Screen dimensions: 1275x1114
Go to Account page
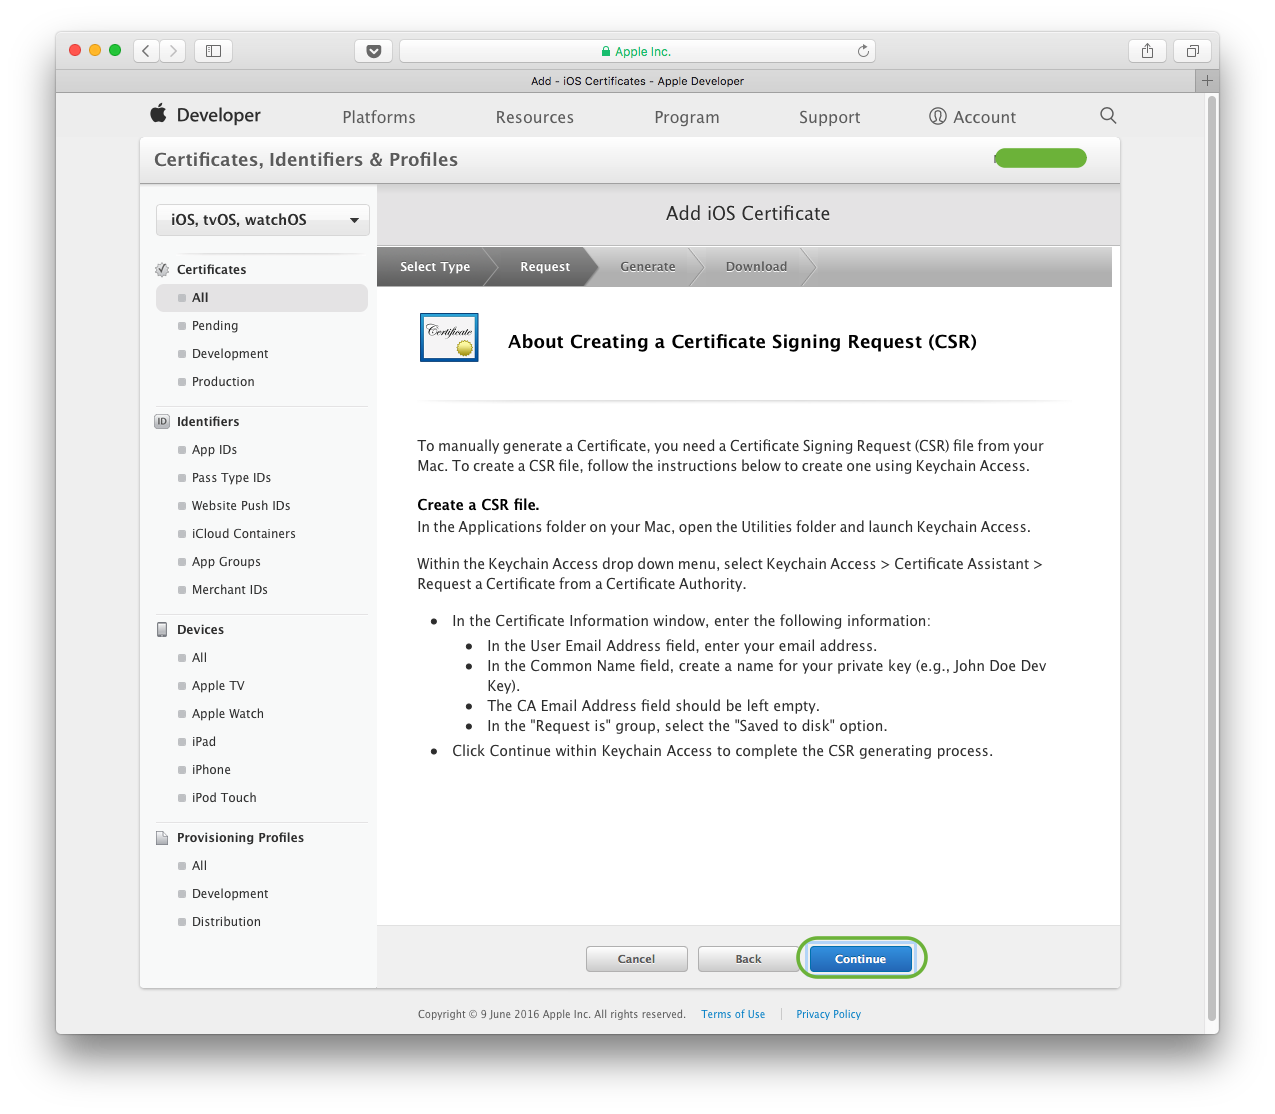coord(985,117)
